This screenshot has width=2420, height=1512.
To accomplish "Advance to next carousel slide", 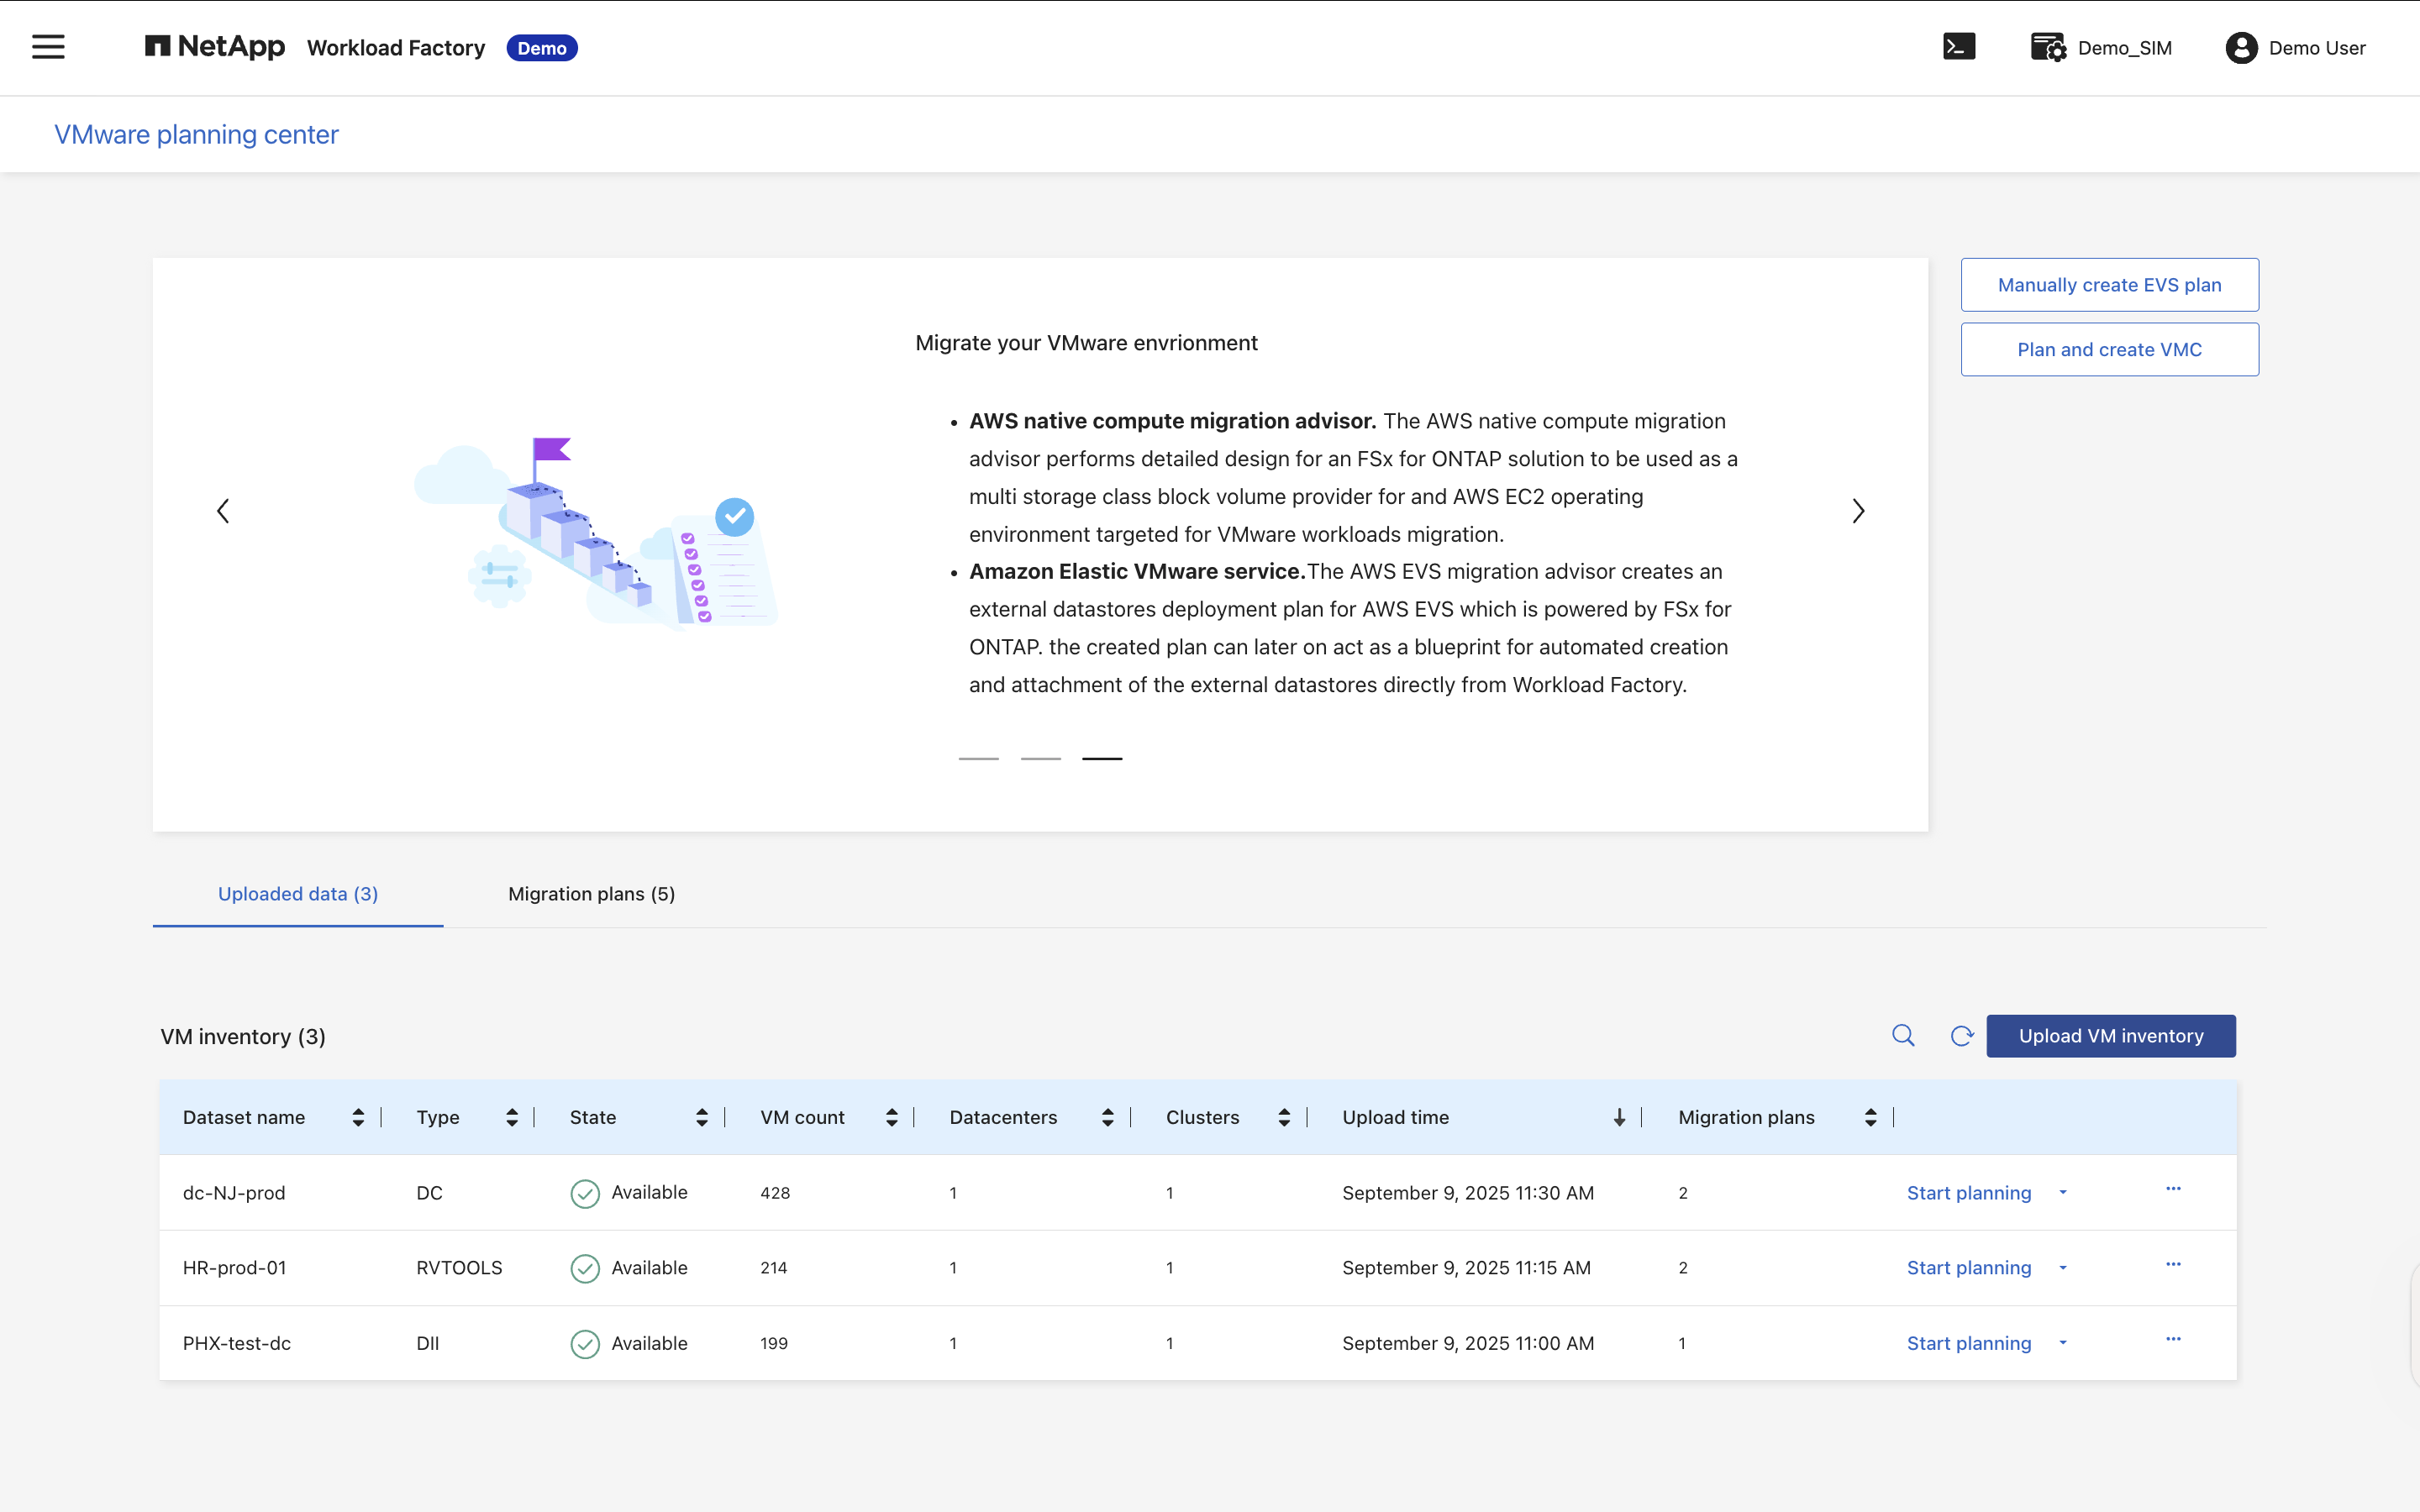I will point(1858,511).
